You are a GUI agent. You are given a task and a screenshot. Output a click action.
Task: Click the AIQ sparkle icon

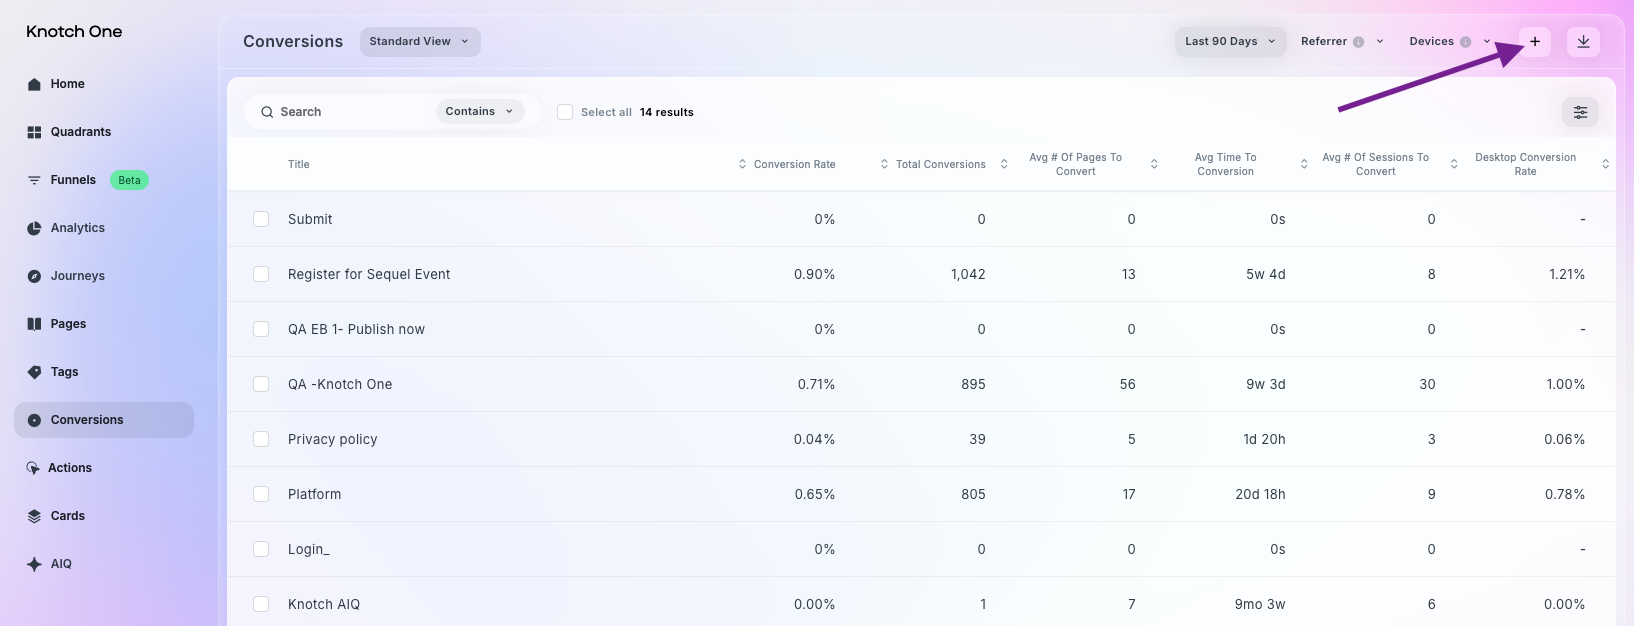coord(34,564)
